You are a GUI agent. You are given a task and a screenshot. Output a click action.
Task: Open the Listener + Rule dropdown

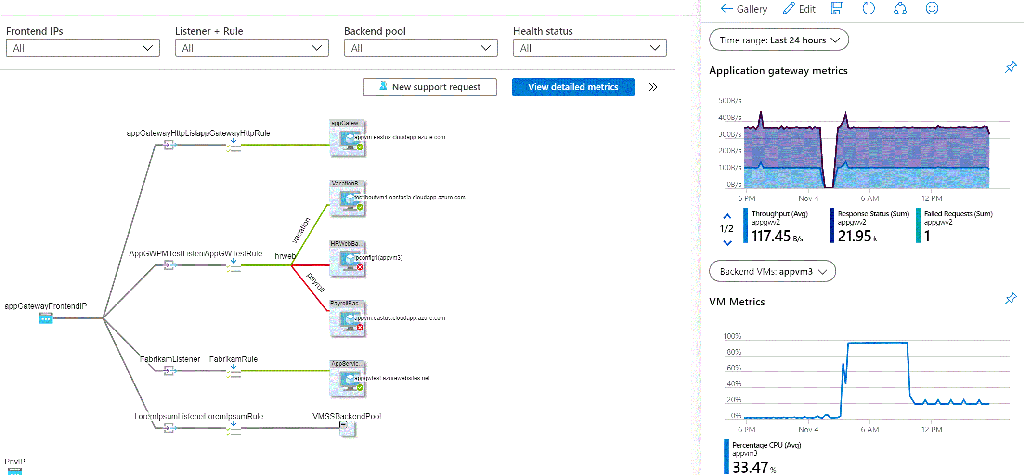coord(251,48)
